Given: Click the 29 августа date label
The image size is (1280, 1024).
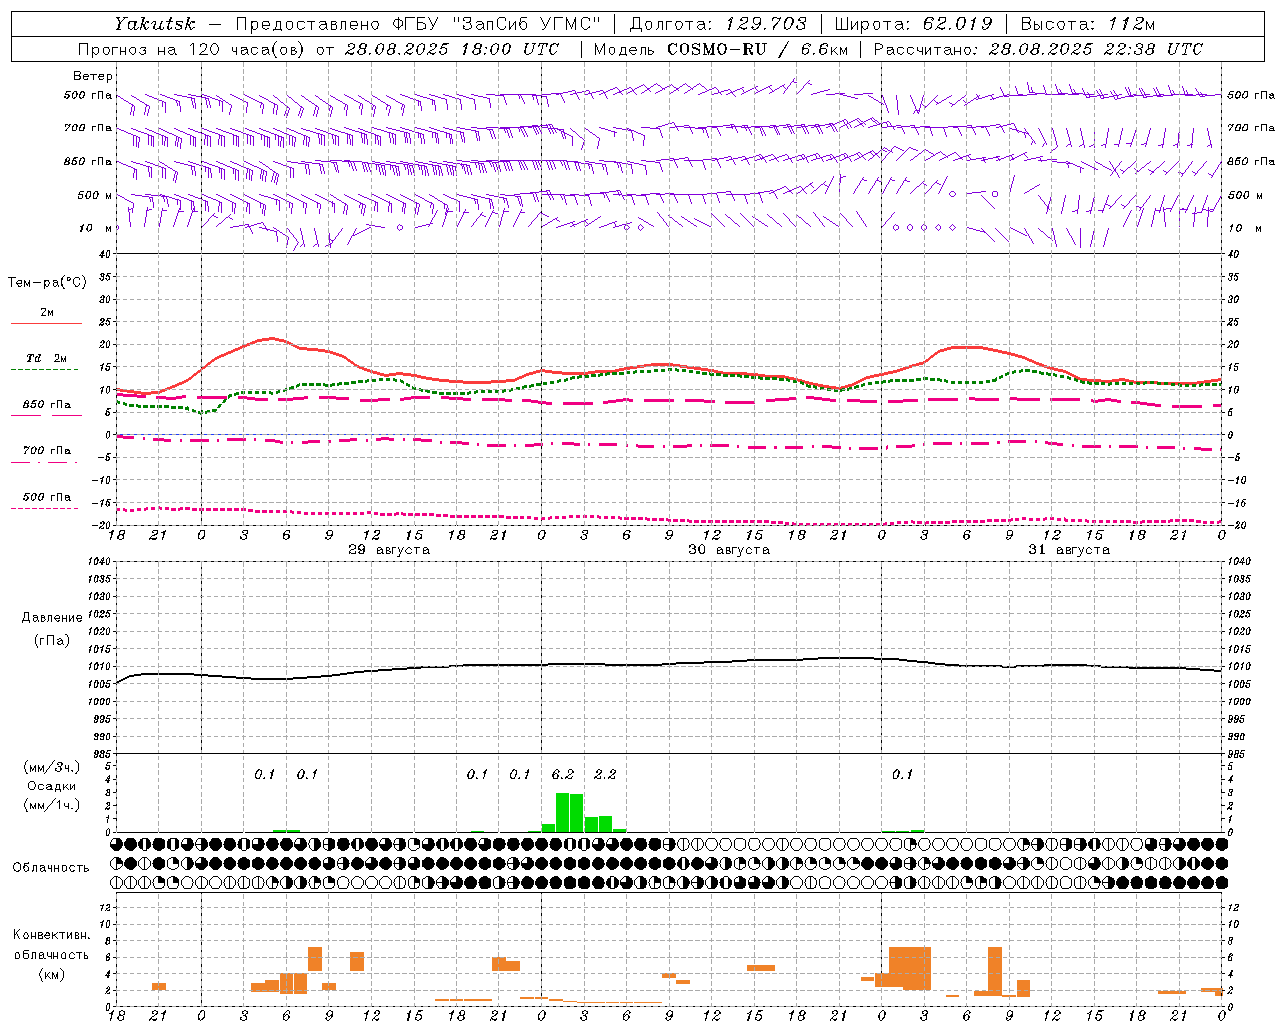Looking at the screenshot, I should tap(389, 550).
